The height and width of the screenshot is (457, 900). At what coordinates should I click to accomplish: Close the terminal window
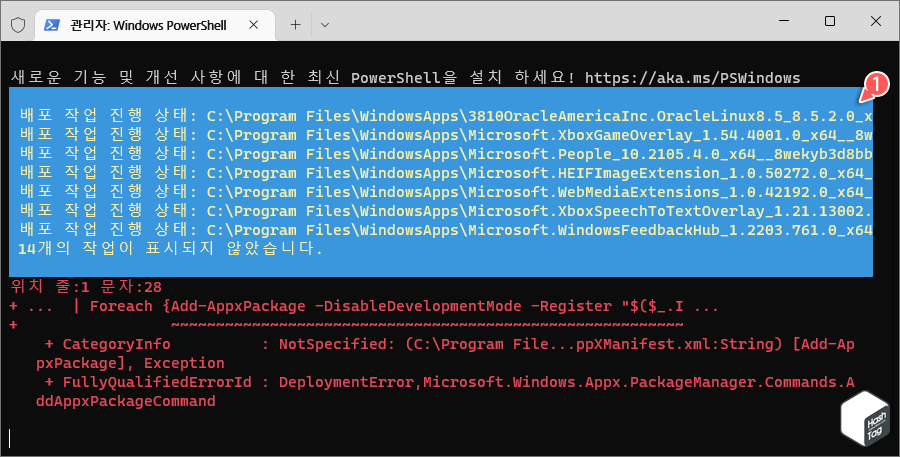coord(876,21)
